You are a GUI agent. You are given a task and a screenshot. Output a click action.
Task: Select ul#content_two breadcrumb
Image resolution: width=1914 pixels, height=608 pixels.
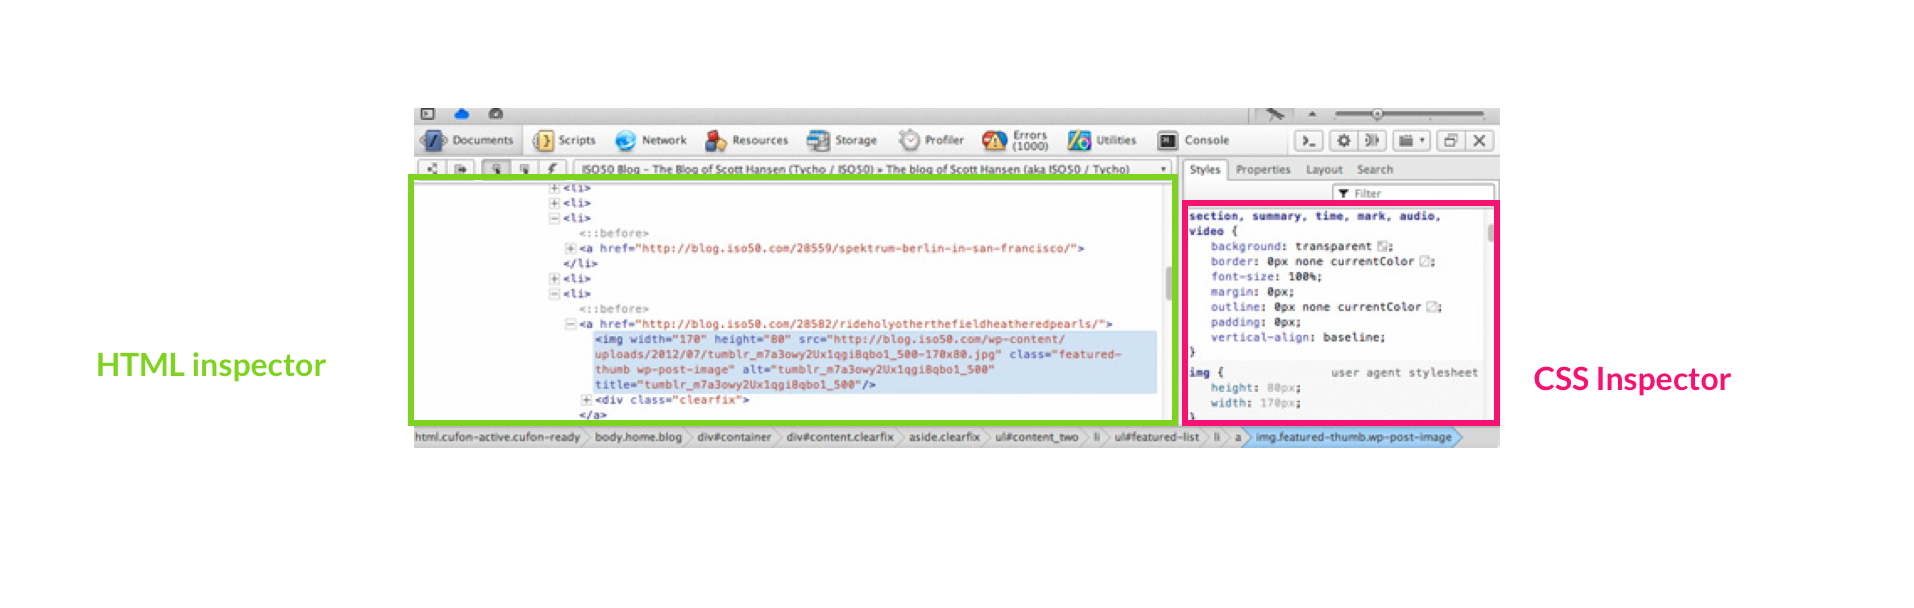pos(1036,437)
